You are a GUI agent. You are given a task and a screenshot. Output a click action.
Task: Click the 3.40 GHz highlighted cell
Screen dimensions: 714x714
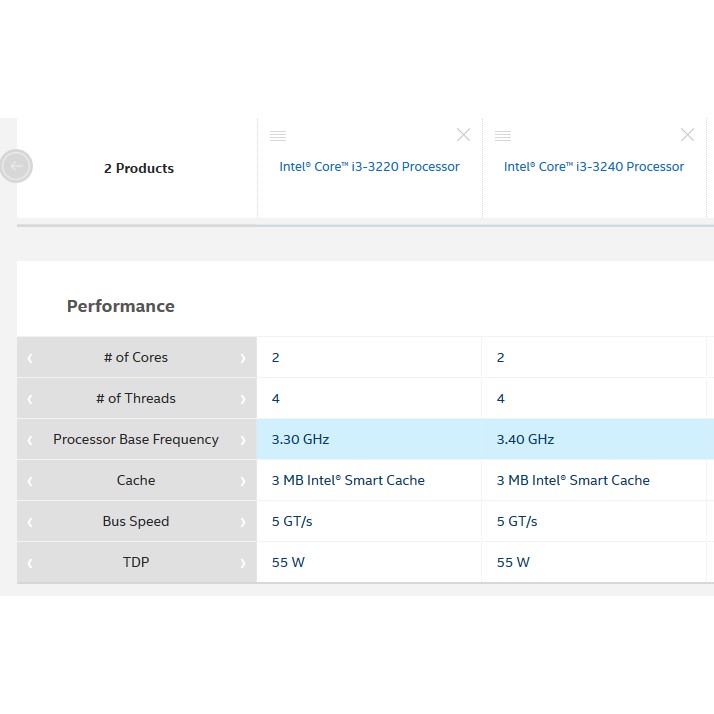click(525, 439)
